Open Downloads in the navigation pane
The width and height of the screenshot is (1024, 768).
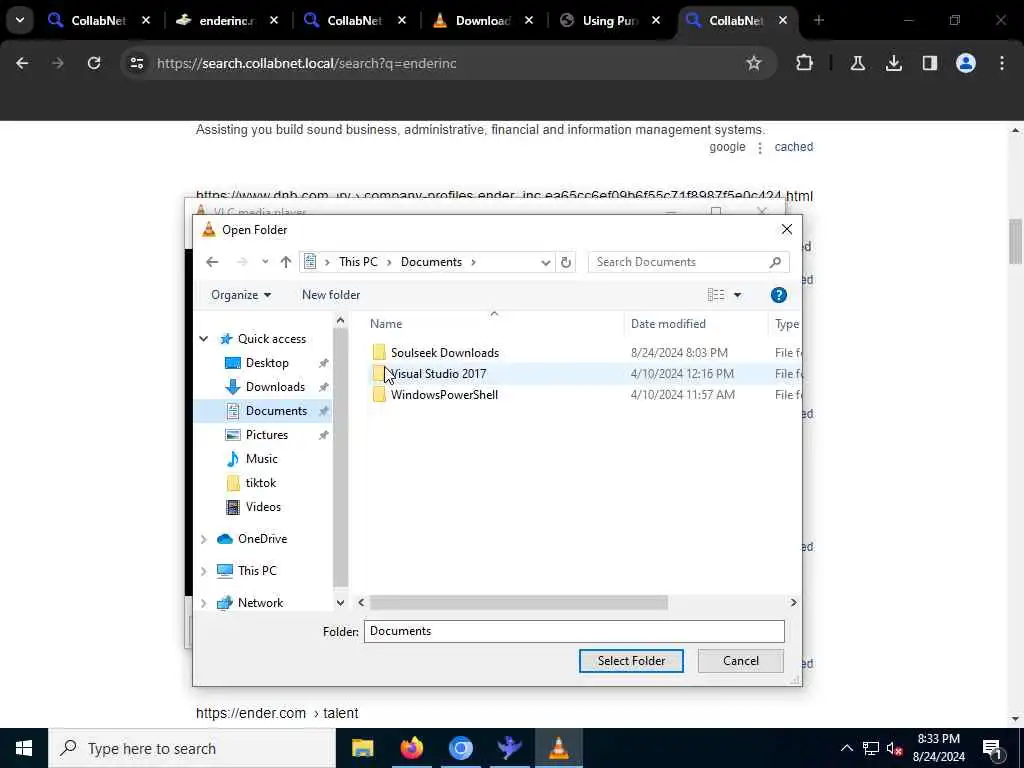[x=275, y=387]
